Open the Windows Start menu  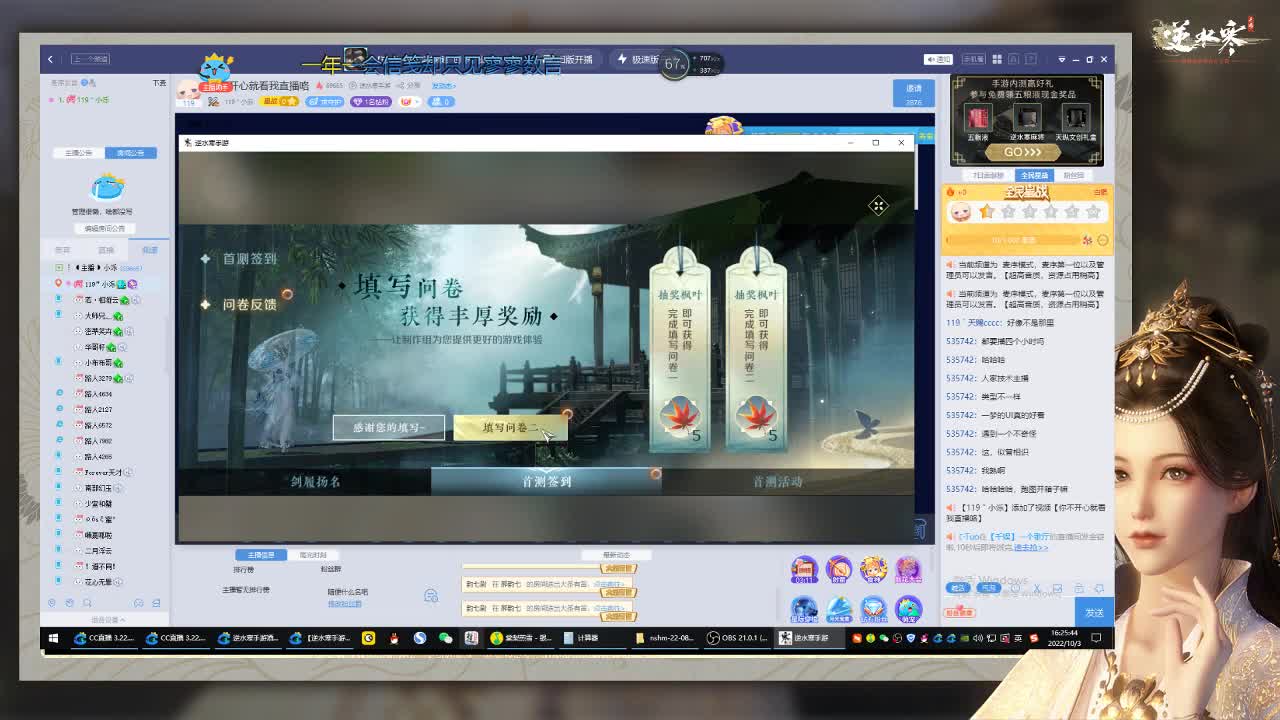[x=51, y=638]
